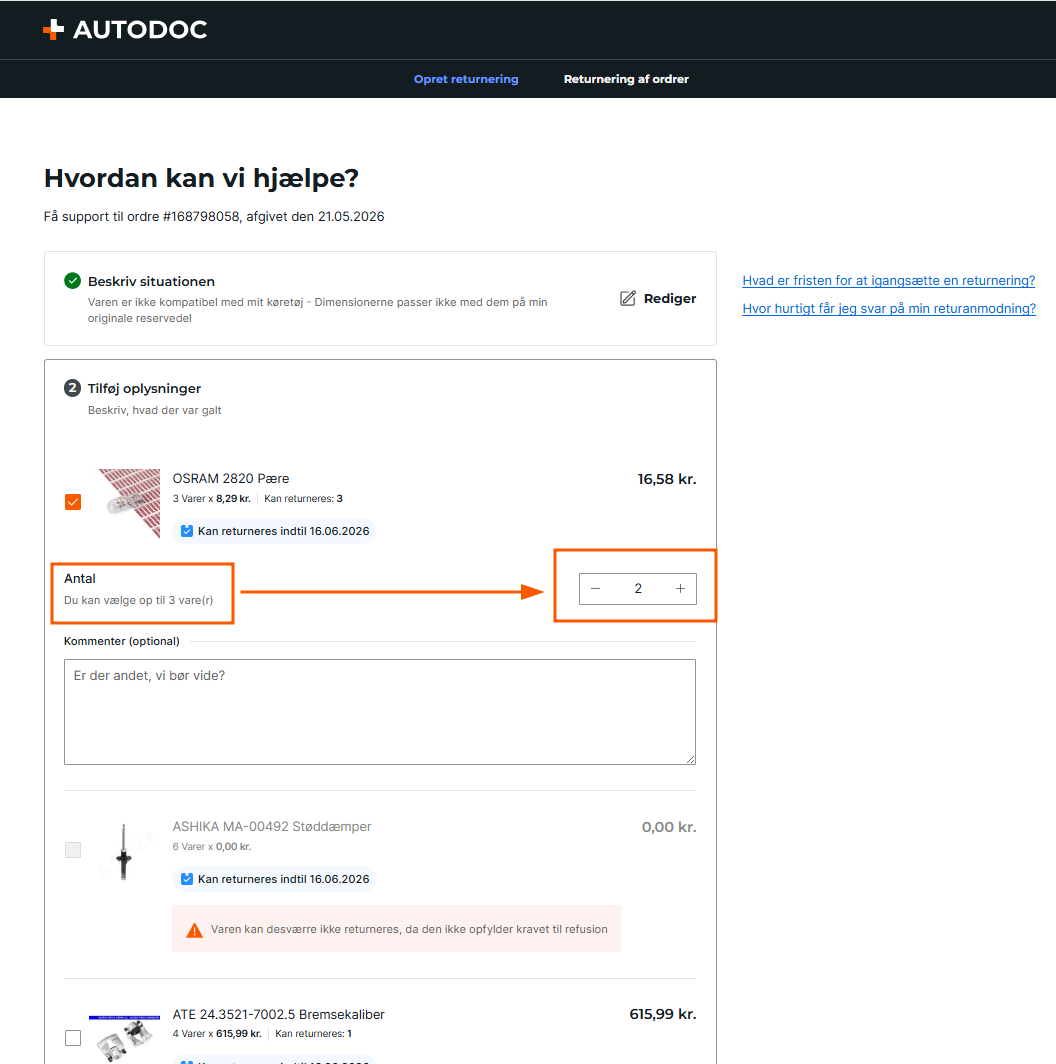Click the ASHIKA shock absorber thumbnail
This screenshot has width=1056, height=1064.
click(124, 852)
